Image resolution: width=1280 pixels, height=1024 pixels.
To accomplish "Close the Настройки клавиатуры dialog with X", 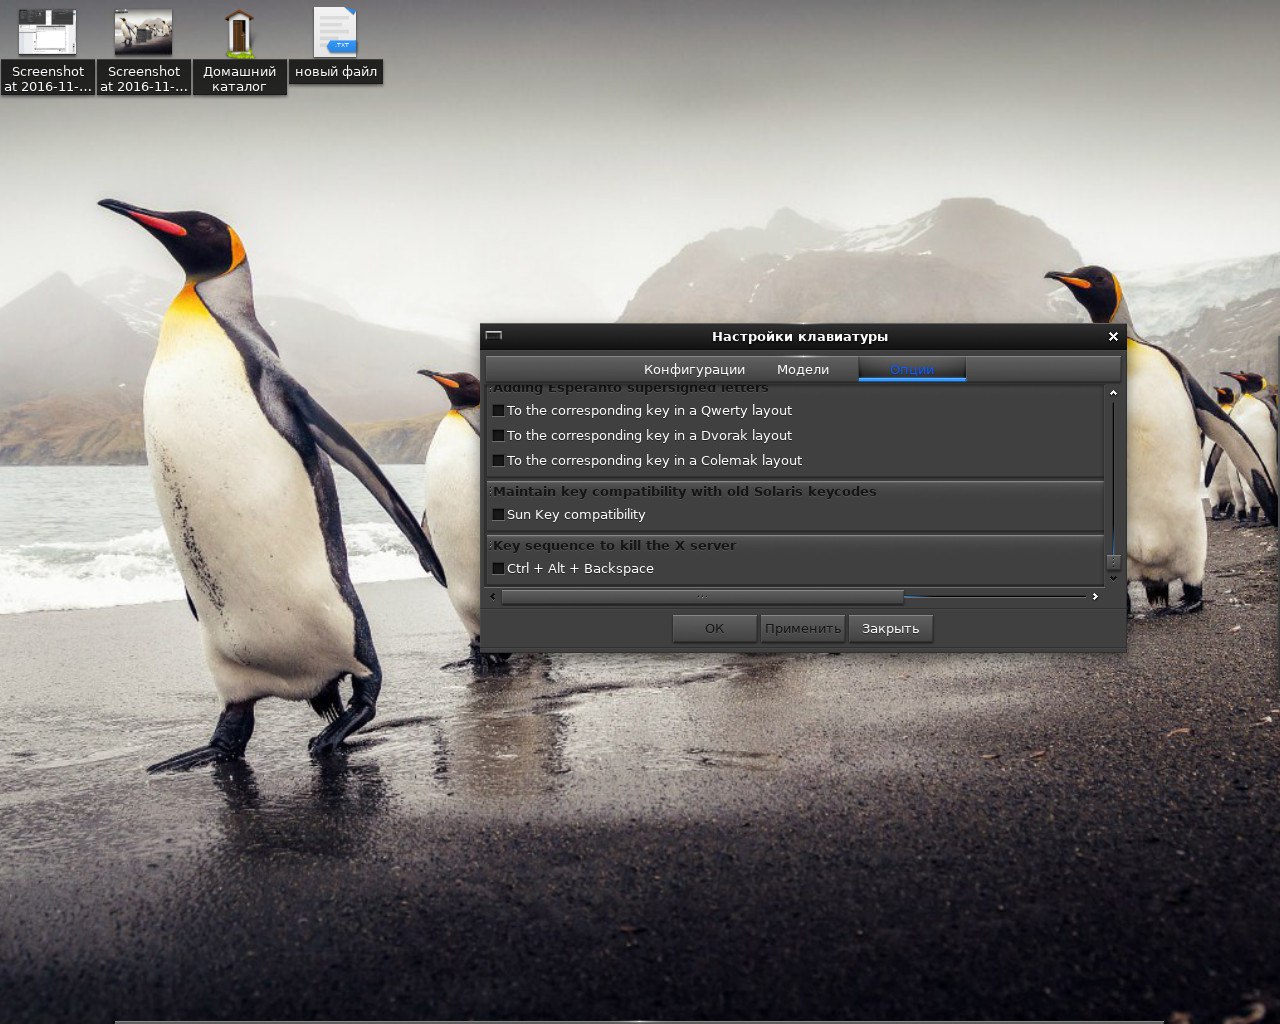I will click(x=1113, y=337).
